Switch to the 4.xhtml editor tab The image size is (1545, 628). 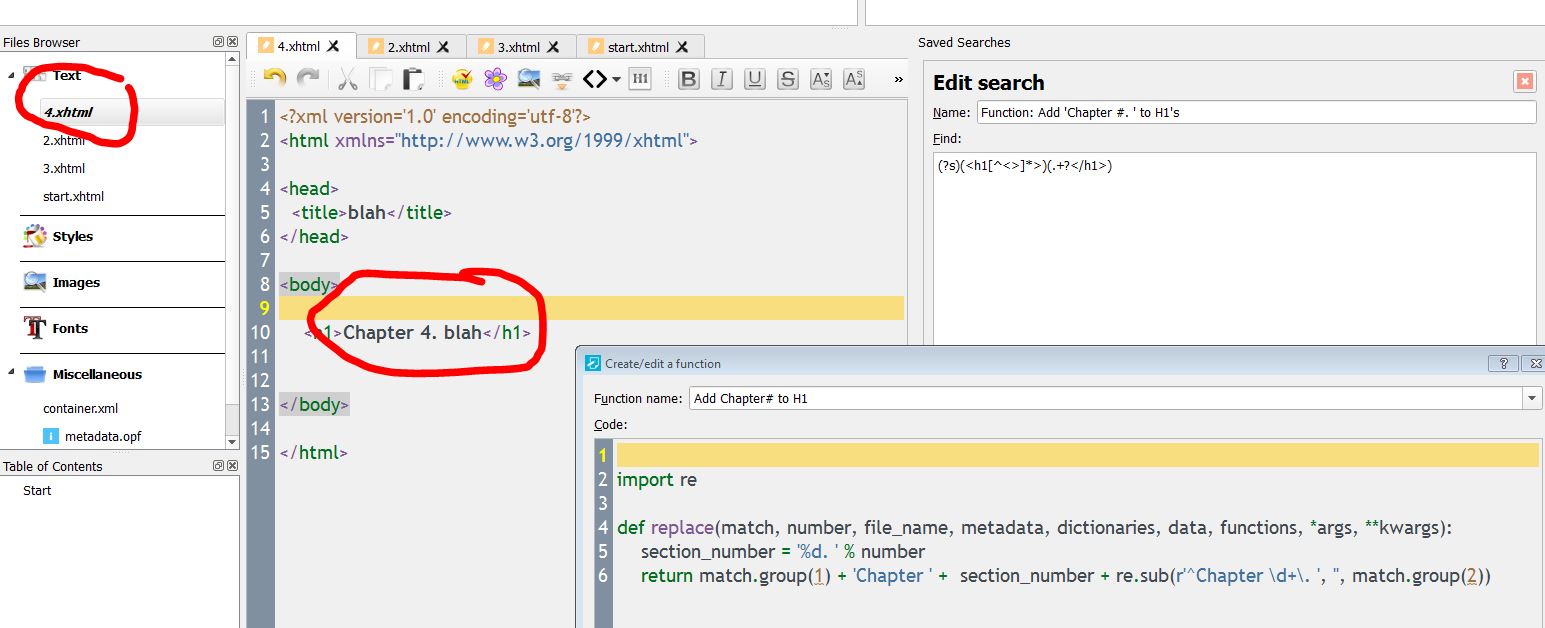pos(300,46)
